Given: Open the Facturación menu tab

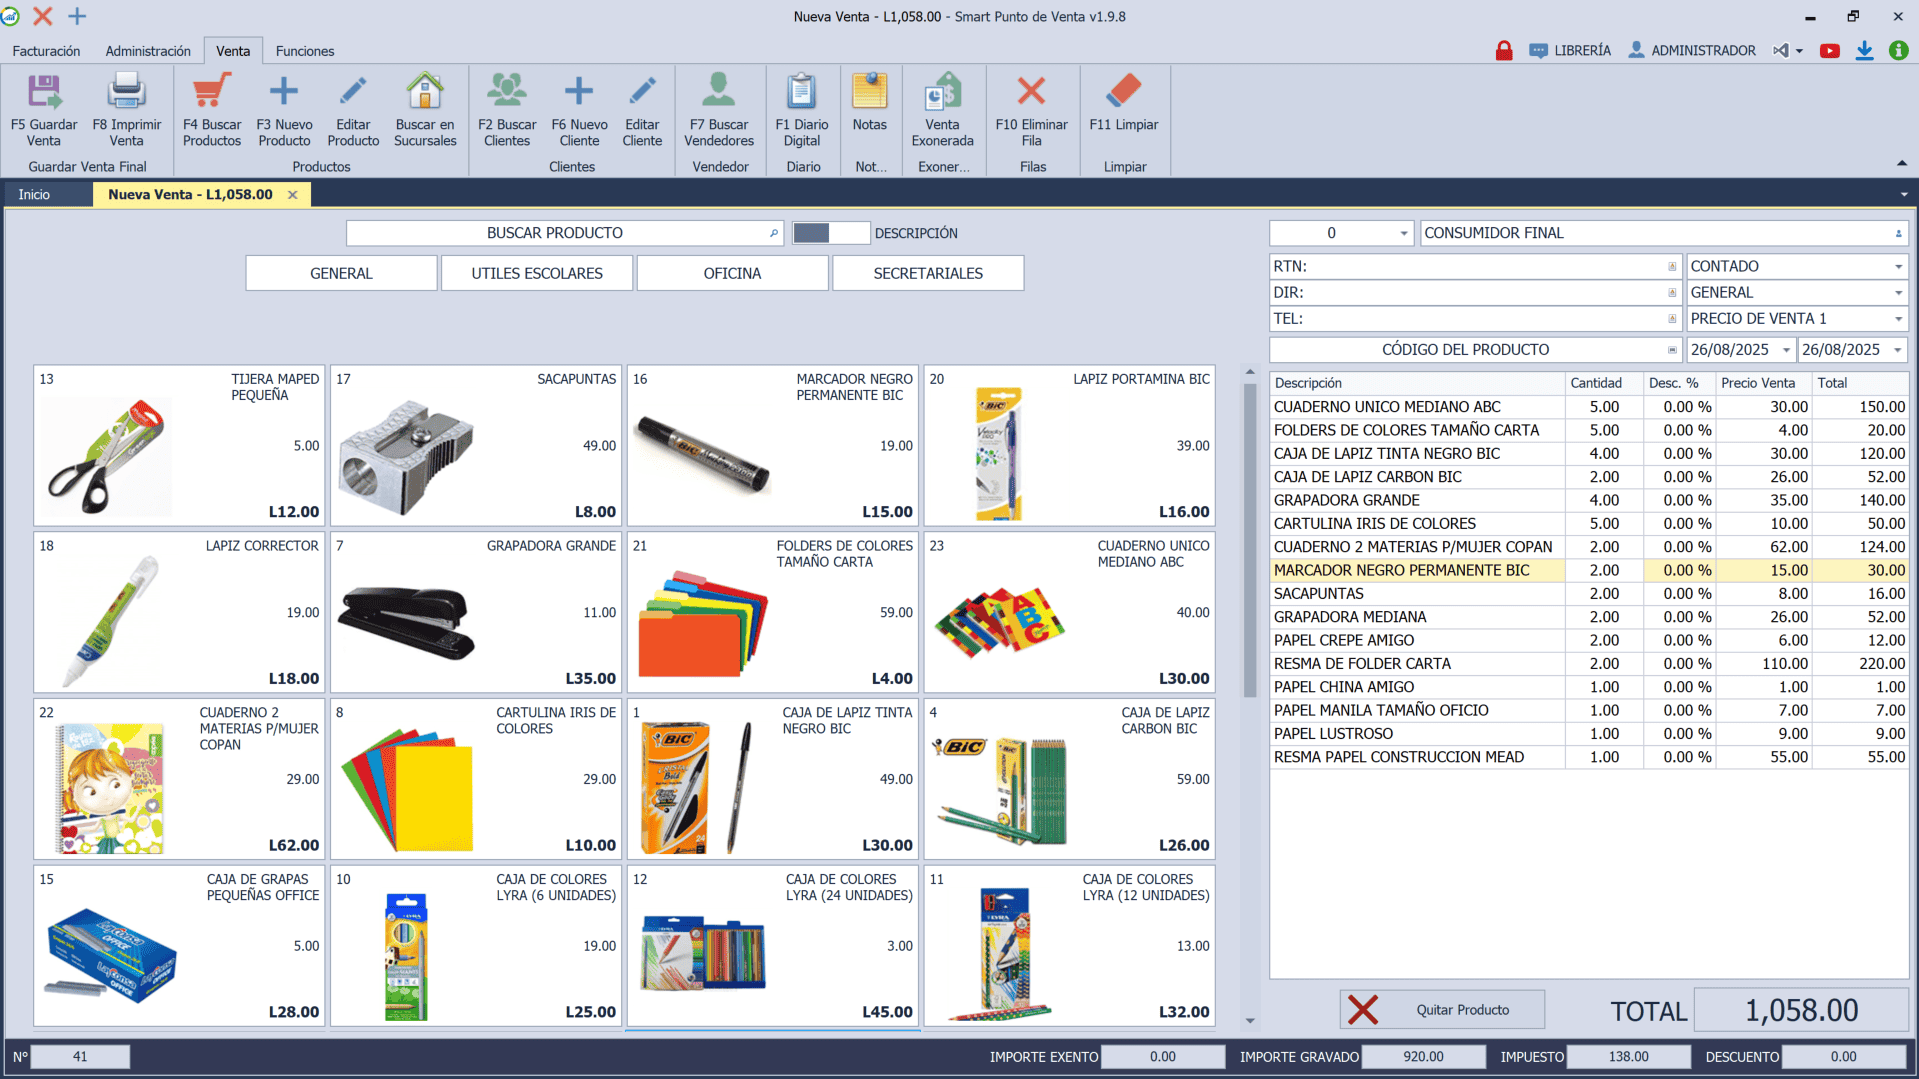Looking at the screenshot, I should click(x=46, y=51).
